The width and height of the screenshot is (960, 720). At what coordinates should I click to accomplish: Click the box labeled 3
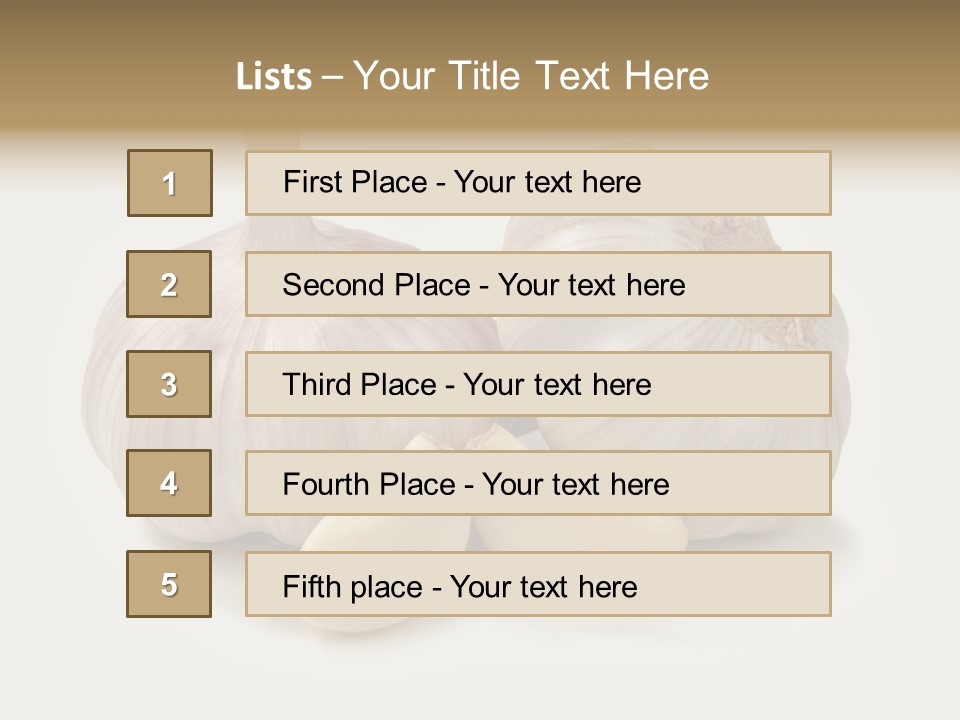pyautogui.click(x=169, y=384)
